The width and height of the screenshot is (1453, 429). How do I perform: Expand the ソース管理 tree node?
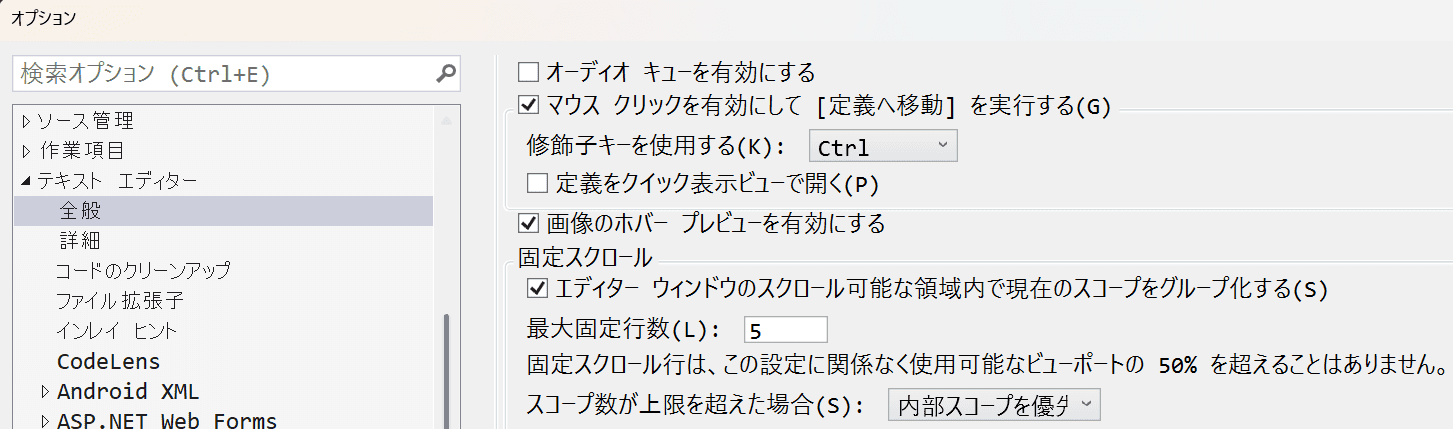point(26,122)
